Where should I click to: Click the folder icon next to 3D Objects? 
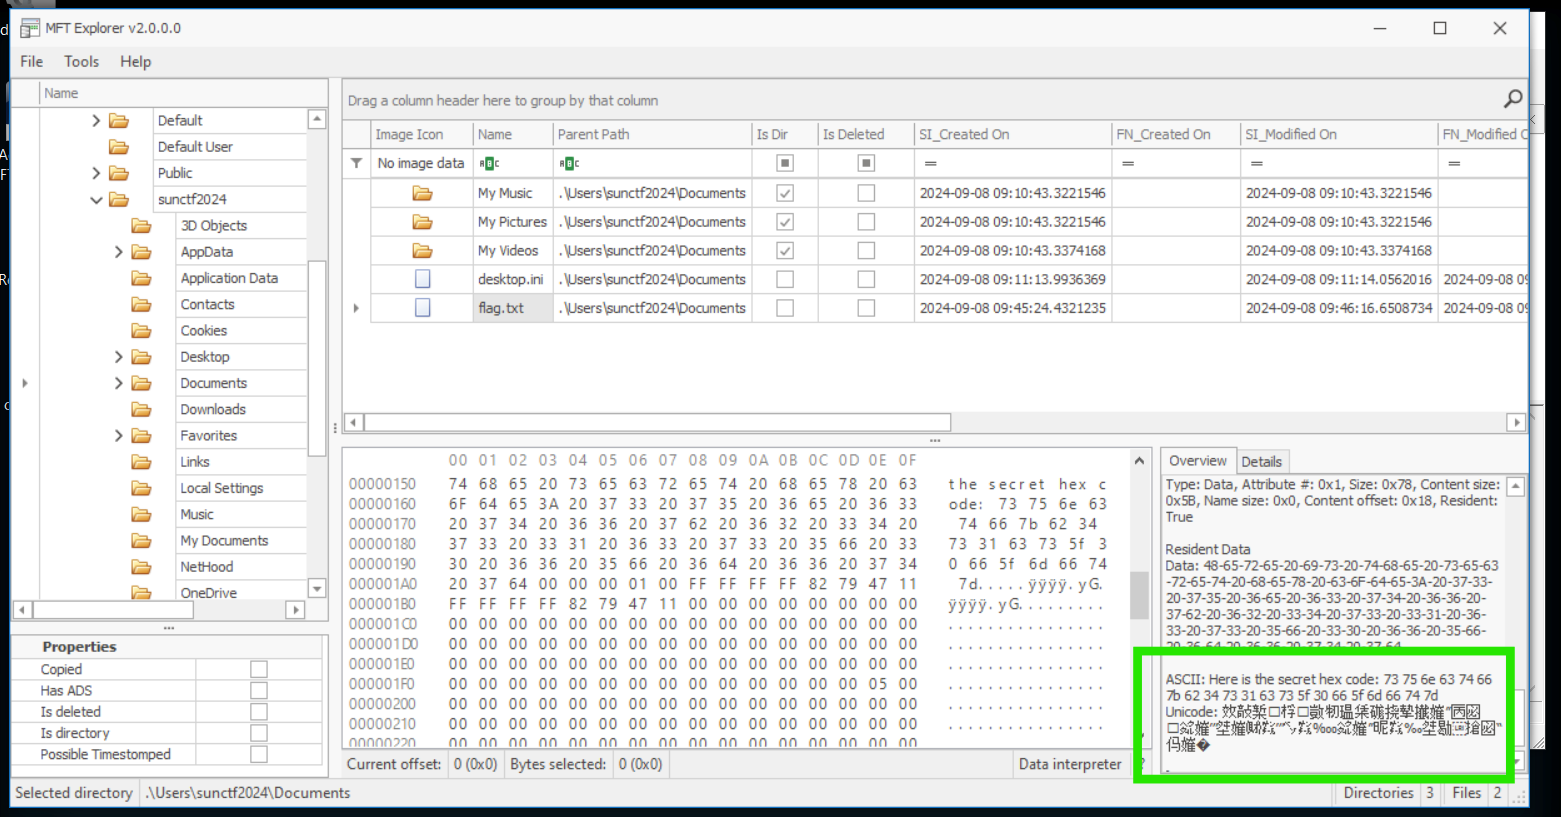(x=142, y=225)
